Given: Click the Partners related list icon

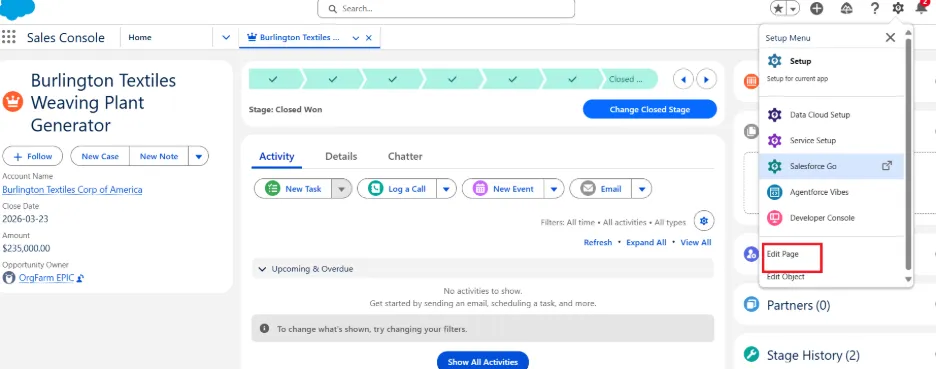Looking at the screenshot, I should [x=751, y=305].
